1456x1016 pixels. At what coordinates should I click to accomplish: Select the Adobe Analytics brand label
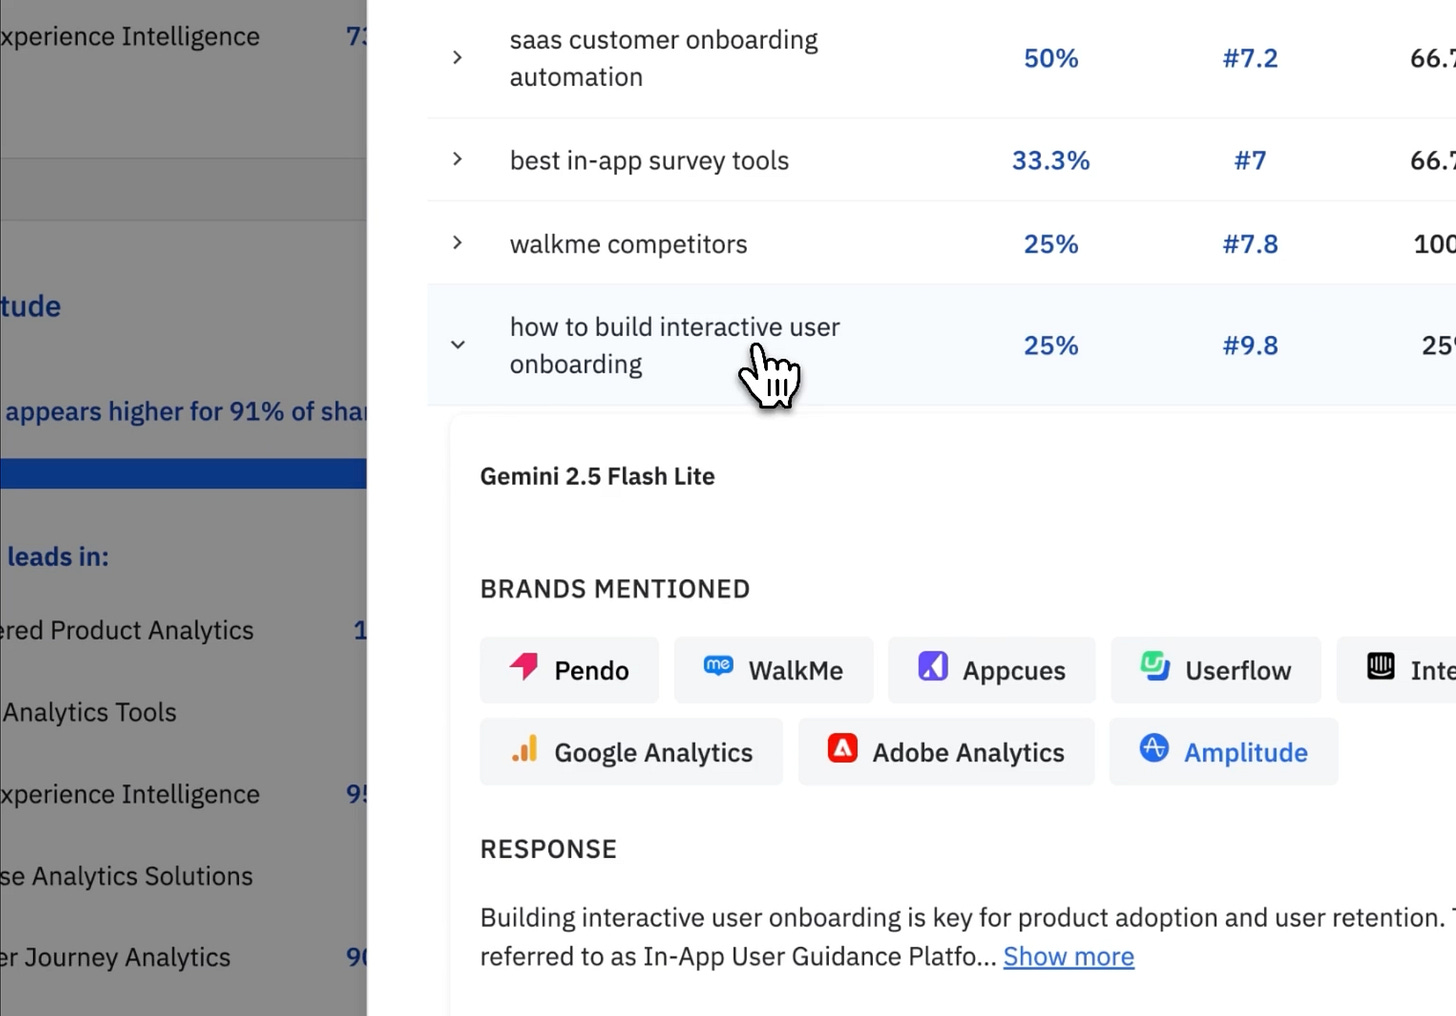click(968, 752)
